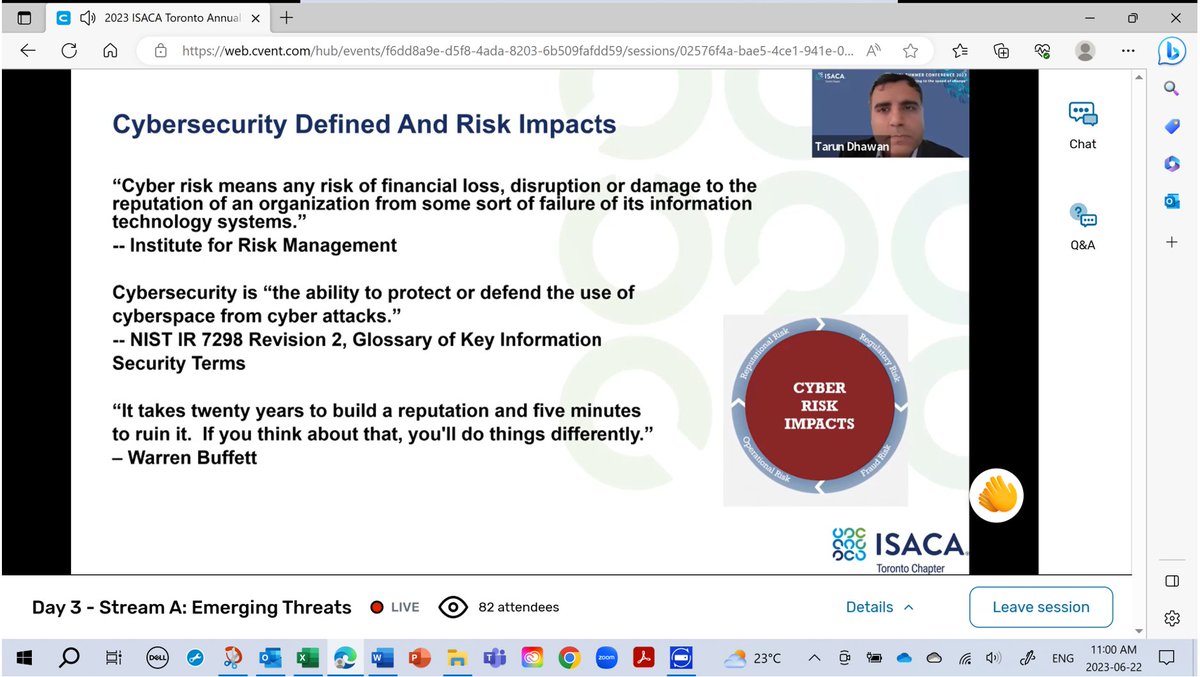Click the LIVE status indicator

coord(395,607)
